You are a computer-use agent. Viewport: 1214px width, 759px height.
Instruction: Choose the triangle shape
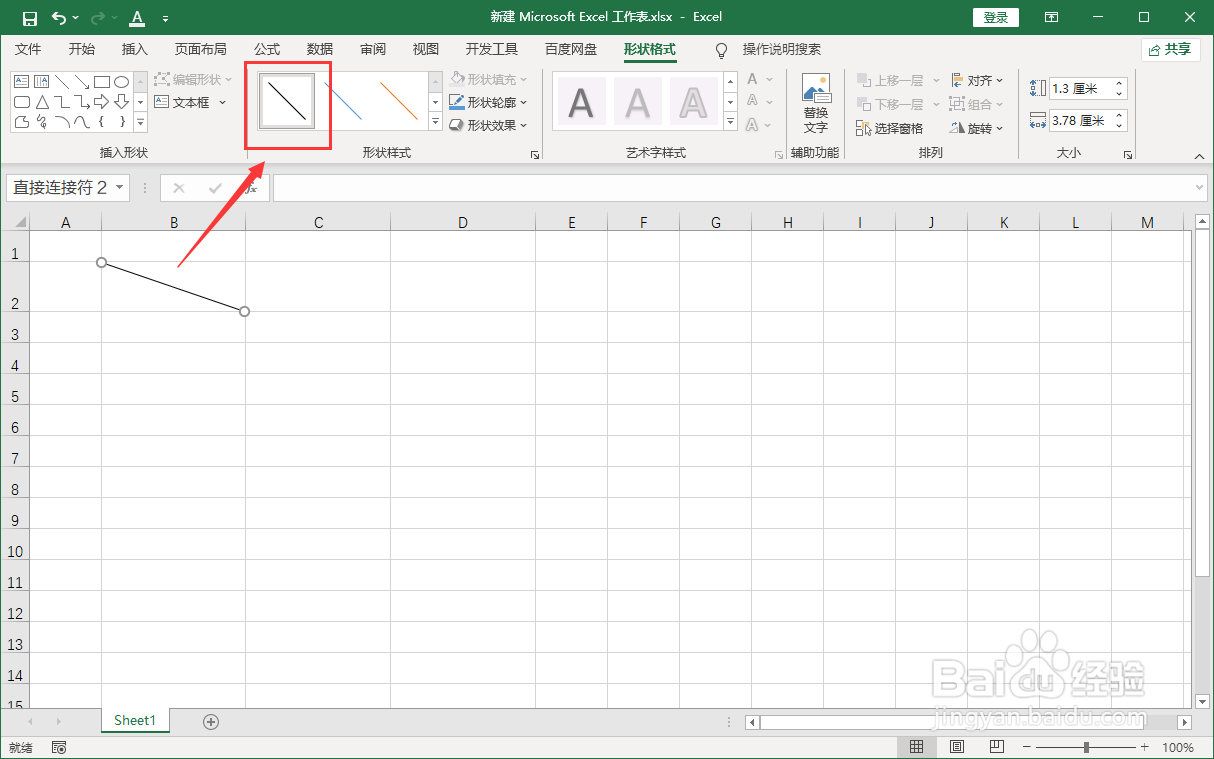coord(41,102)
